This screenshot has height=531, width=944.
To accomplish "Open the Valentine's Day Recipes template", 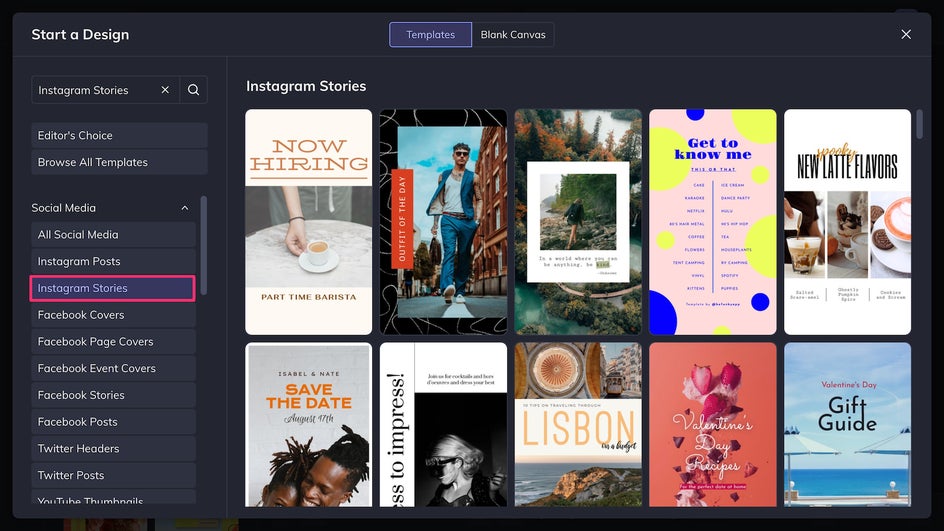I will point(713,424).
